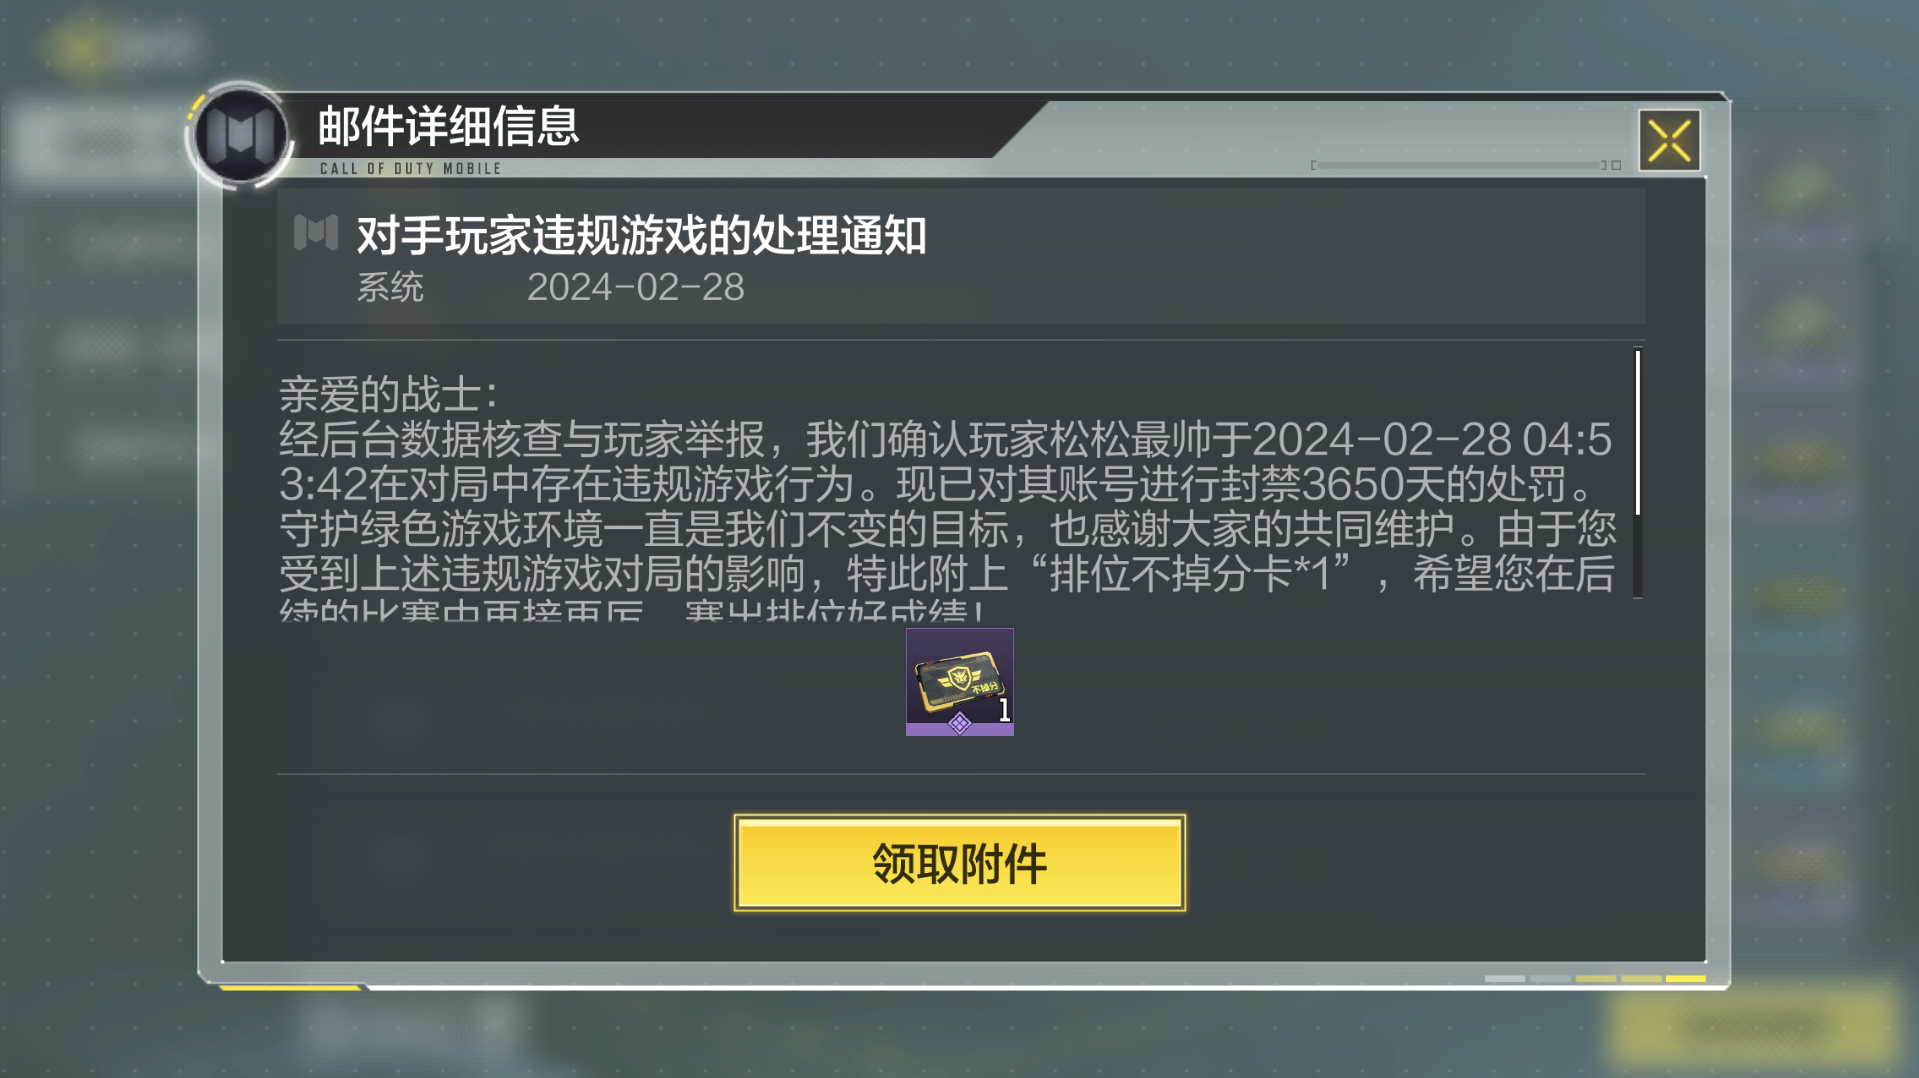
Task: Select the 排位不掉分卡 attachment item thumbnail
Action: (959, 682)
